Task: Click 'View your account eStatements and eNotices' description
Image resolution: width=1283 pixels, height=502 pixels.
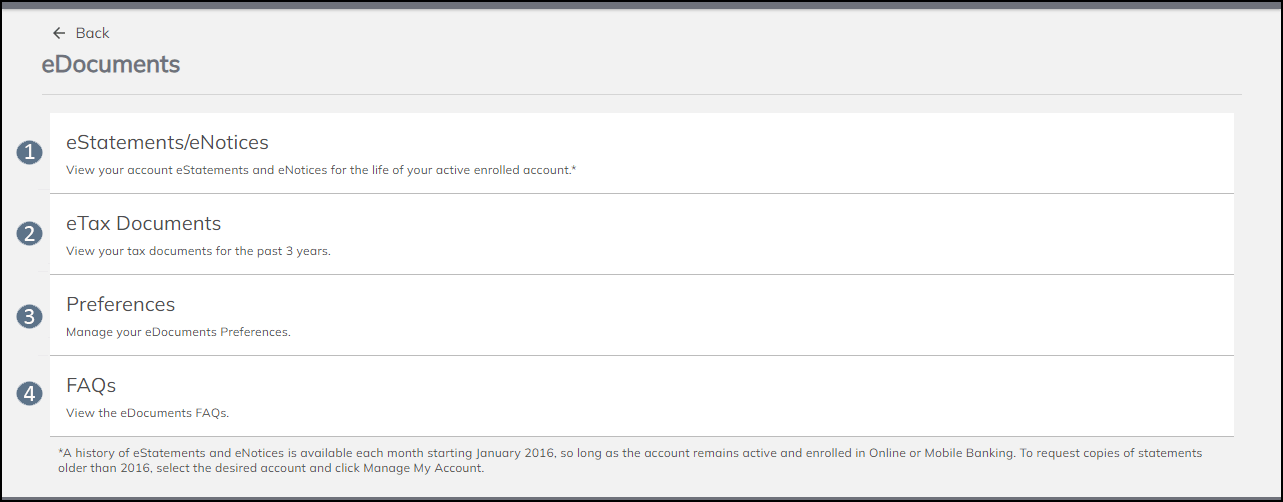Action: pyautogui.click(x=321, y=170)
